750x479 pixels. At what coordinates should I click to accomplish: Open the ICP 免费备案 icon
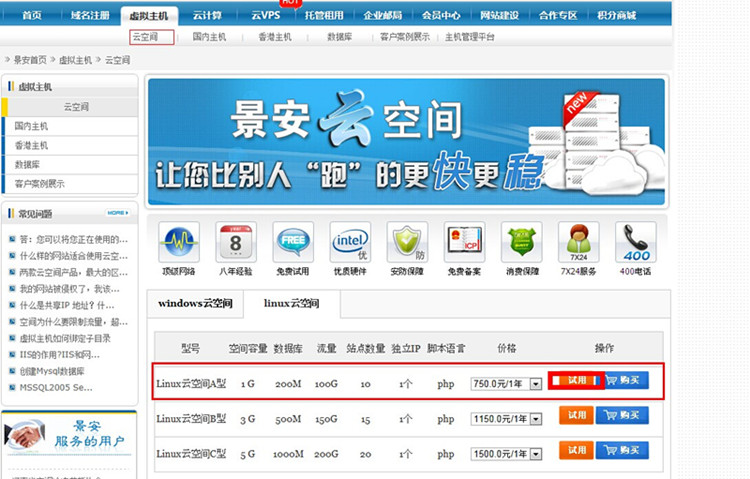464,243
